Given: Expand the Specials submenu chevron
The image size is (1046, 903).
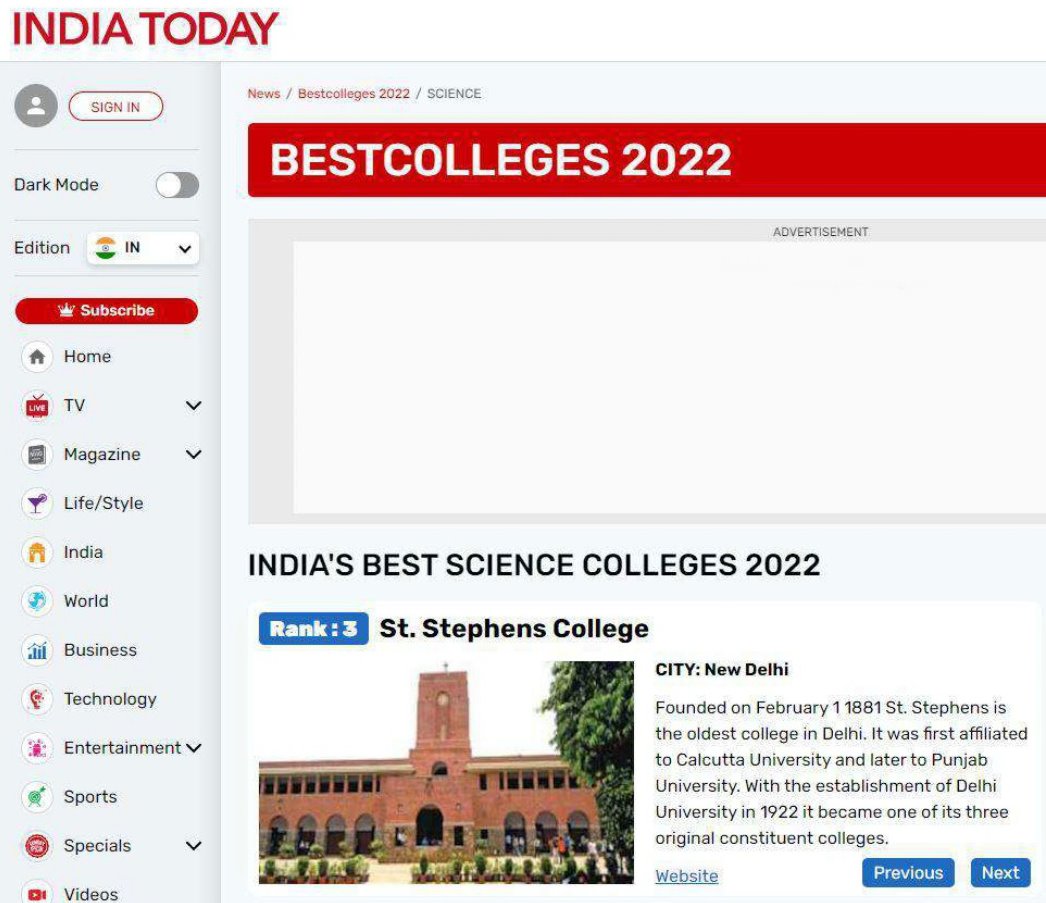Looking at the screenshot, I should (x=193, y=846).
